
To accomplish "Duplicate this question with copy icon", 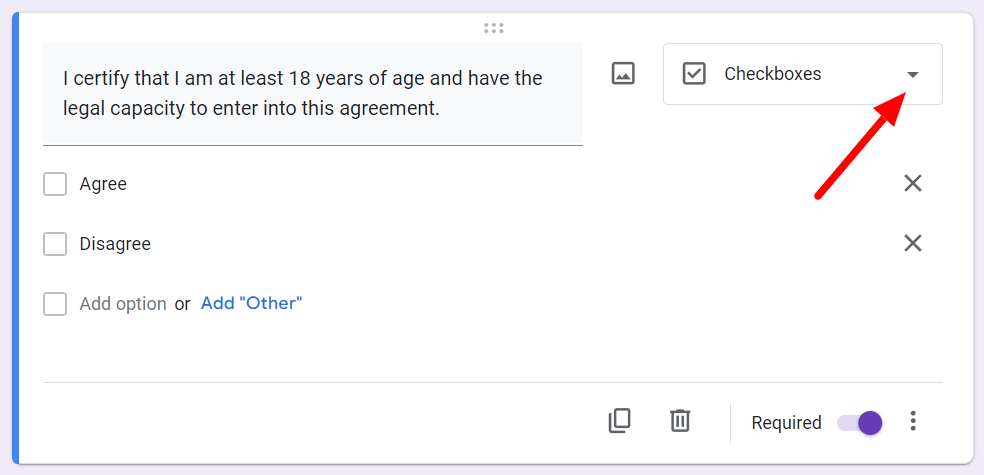I will 619,420.
